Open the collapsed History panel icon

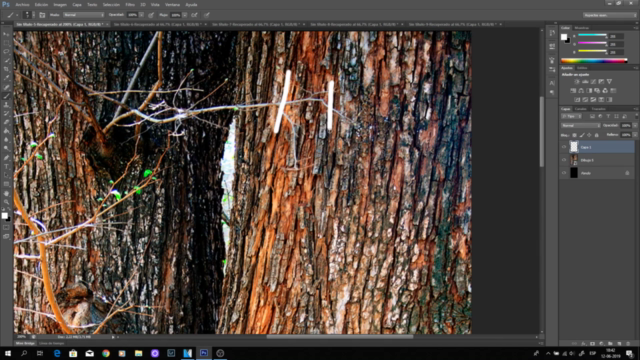(x=552, y=33)
